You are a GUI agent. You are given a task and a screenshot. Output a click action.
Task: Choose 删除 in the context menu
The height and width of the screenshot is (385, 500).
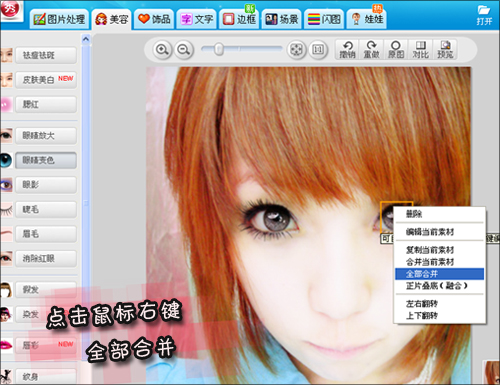point(440,214)
